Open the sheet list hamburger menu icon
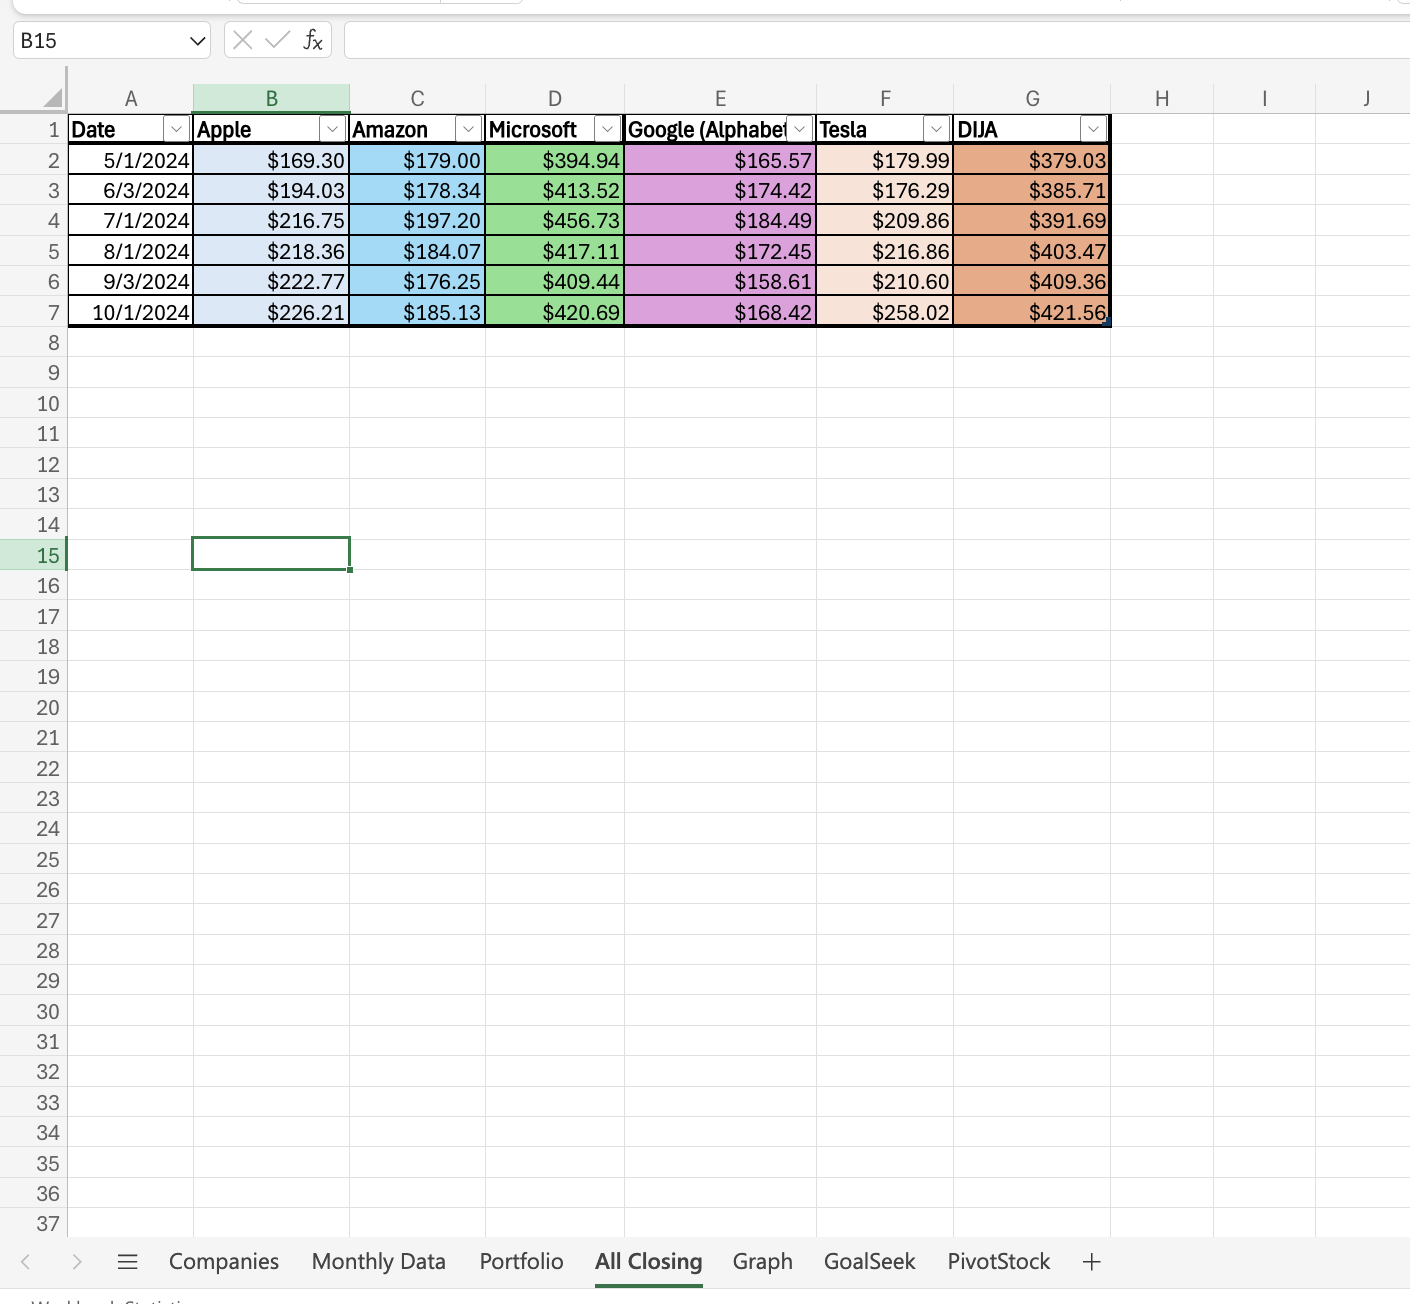The image size is (1410, 1304). coord(127,1261)
